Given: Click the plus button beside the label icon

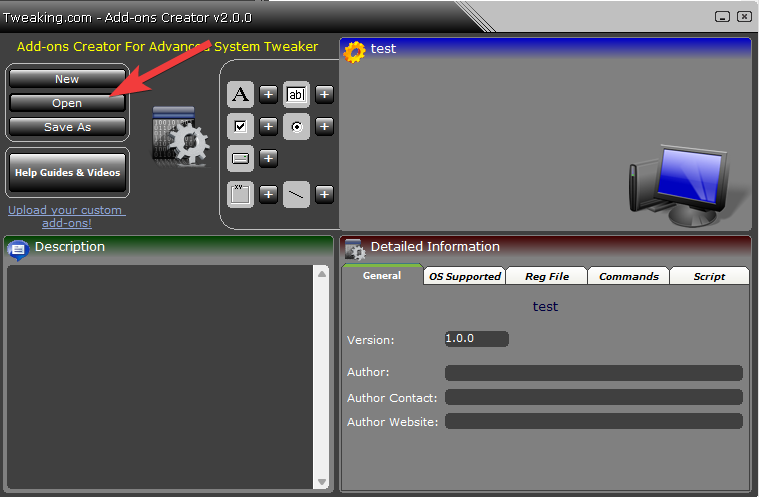Looking at the screenshot, I should (x=269, y=95).
